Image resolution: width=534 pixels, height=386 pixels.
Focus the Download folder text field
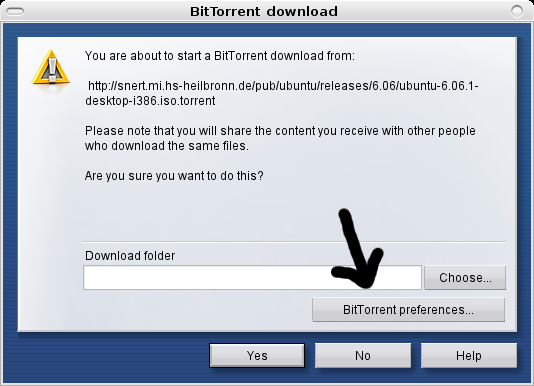[252, 278]
